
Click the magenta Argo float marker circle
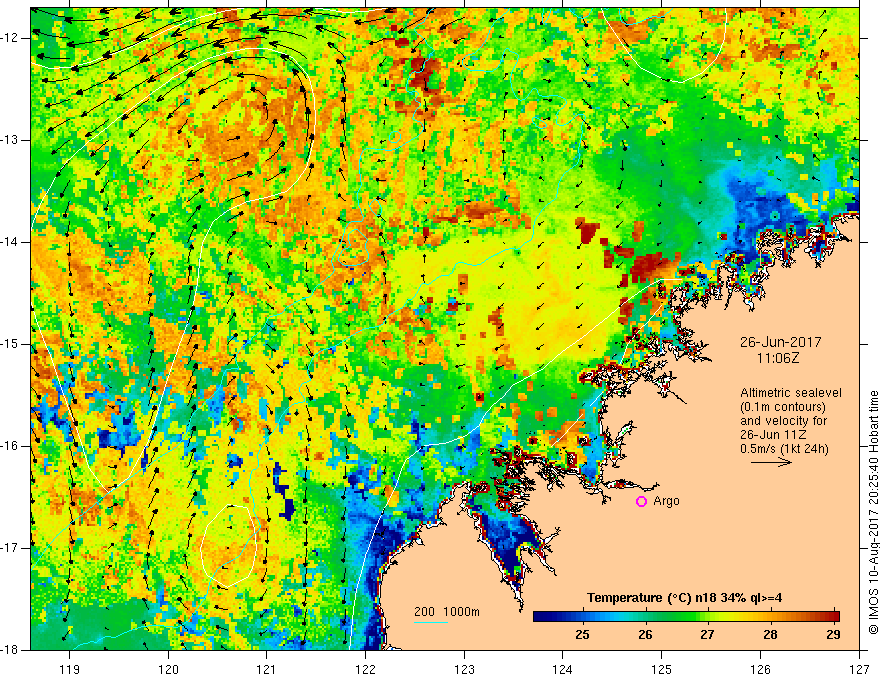pyautogui.click(x=641, y=502)
